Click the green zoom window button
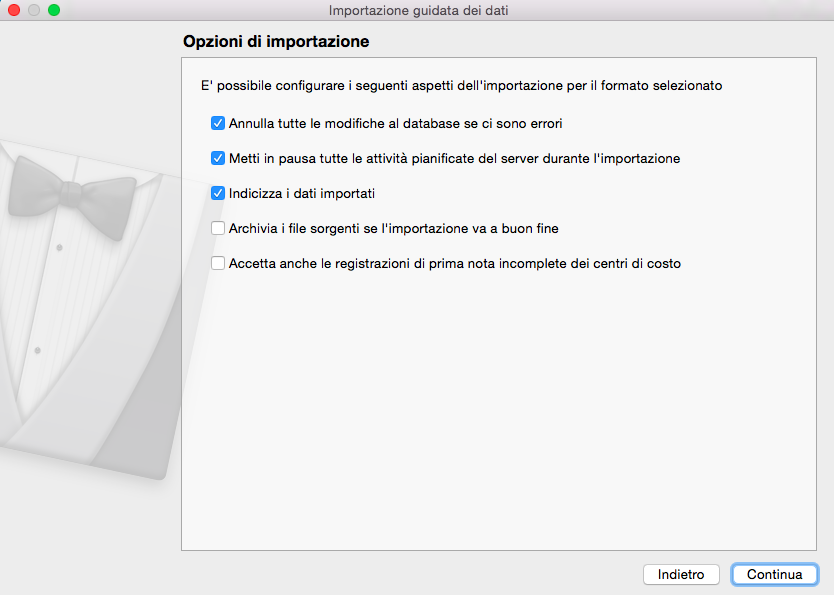Viewport: 834px width, 595px height. (54, 10)
